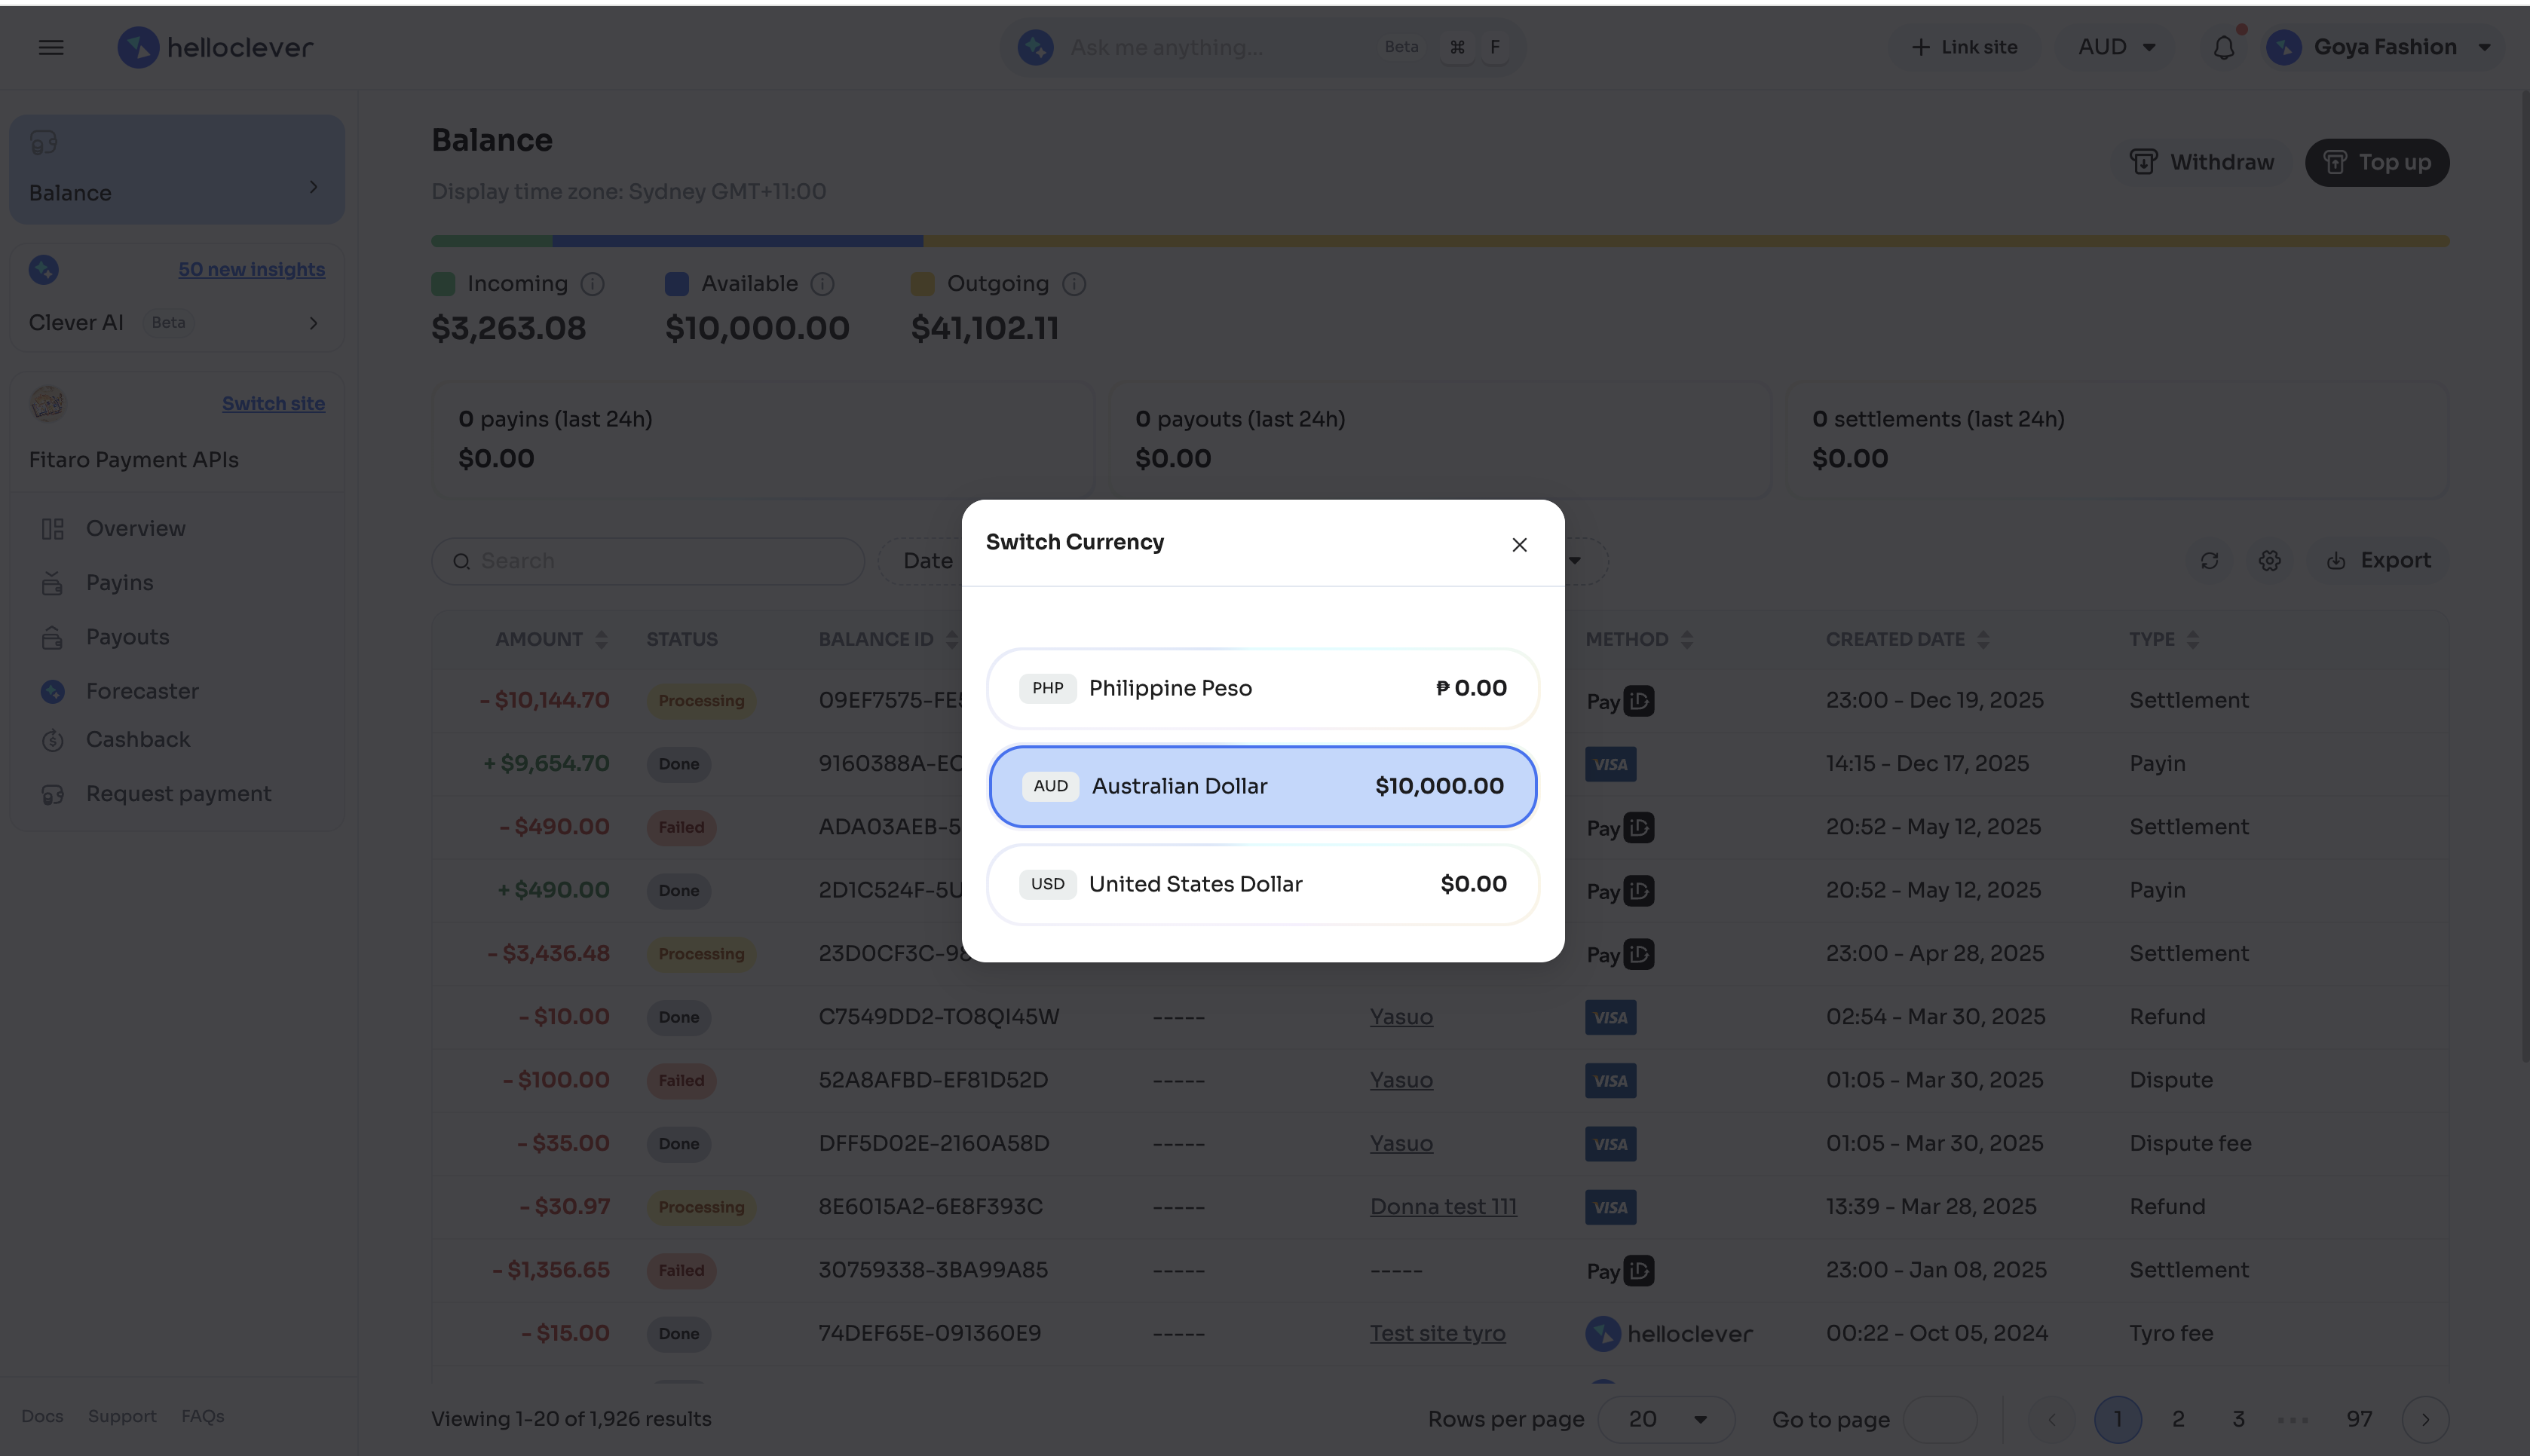Image resolution: width=2530 pixels, height=1456 pixels.
Task: Click the Go to page input field
Action: click(1939, 1419)
